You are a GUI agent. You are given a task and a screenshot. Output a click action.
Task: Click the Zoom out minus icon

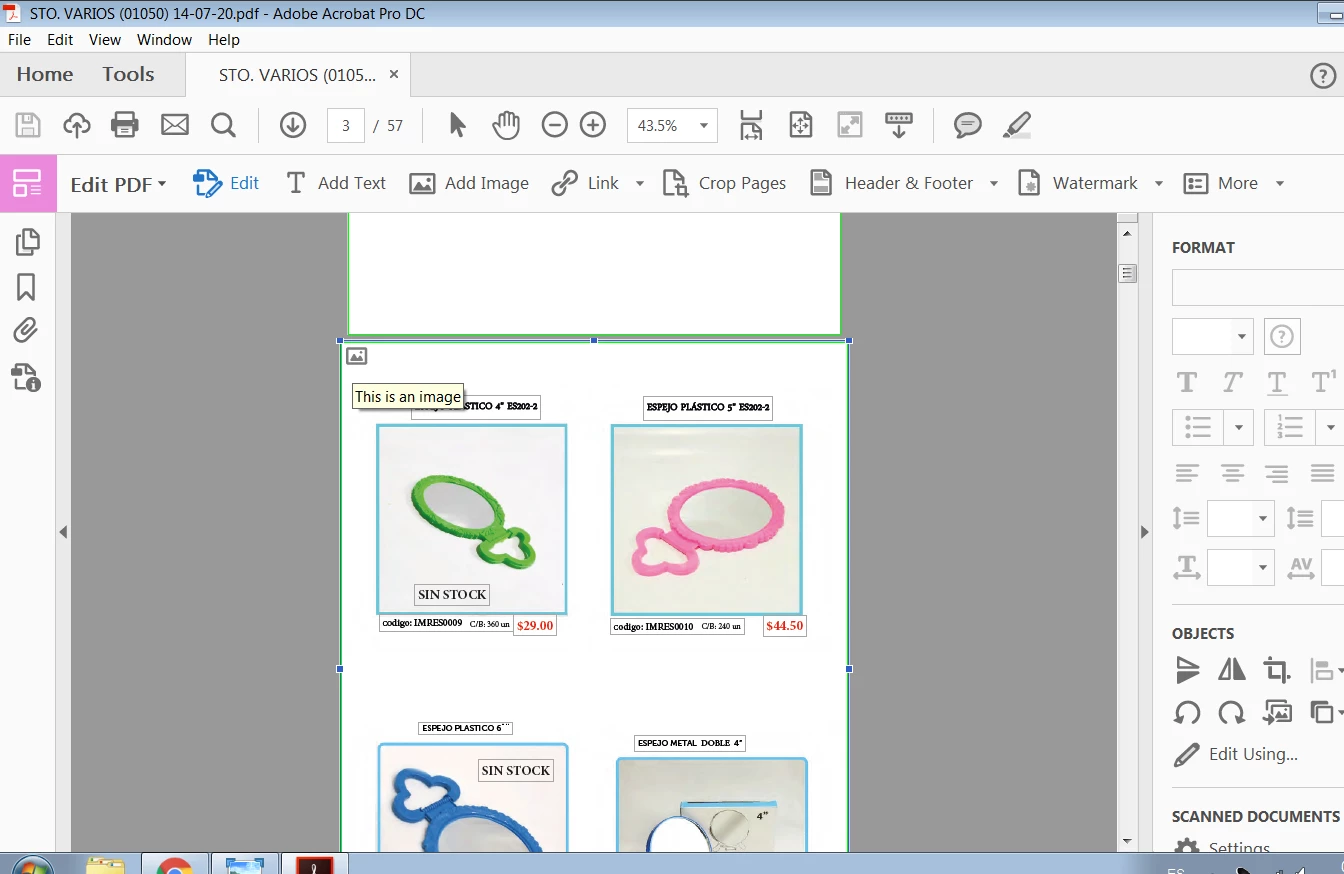555,125
